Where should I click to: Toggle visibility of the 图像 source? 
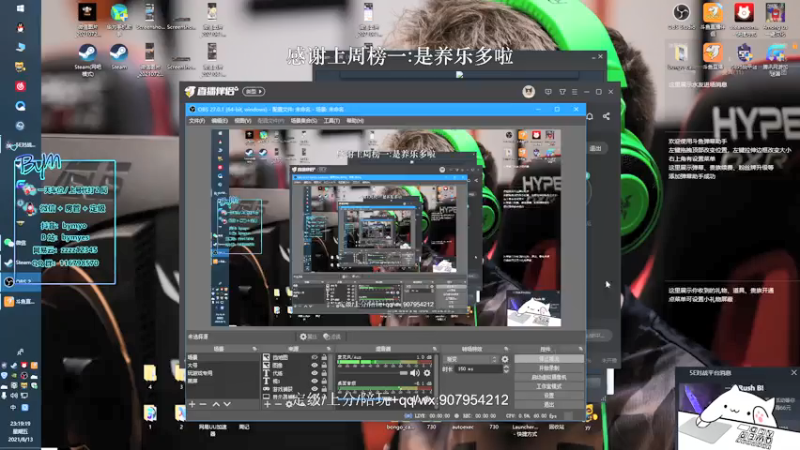coord(314,365)
